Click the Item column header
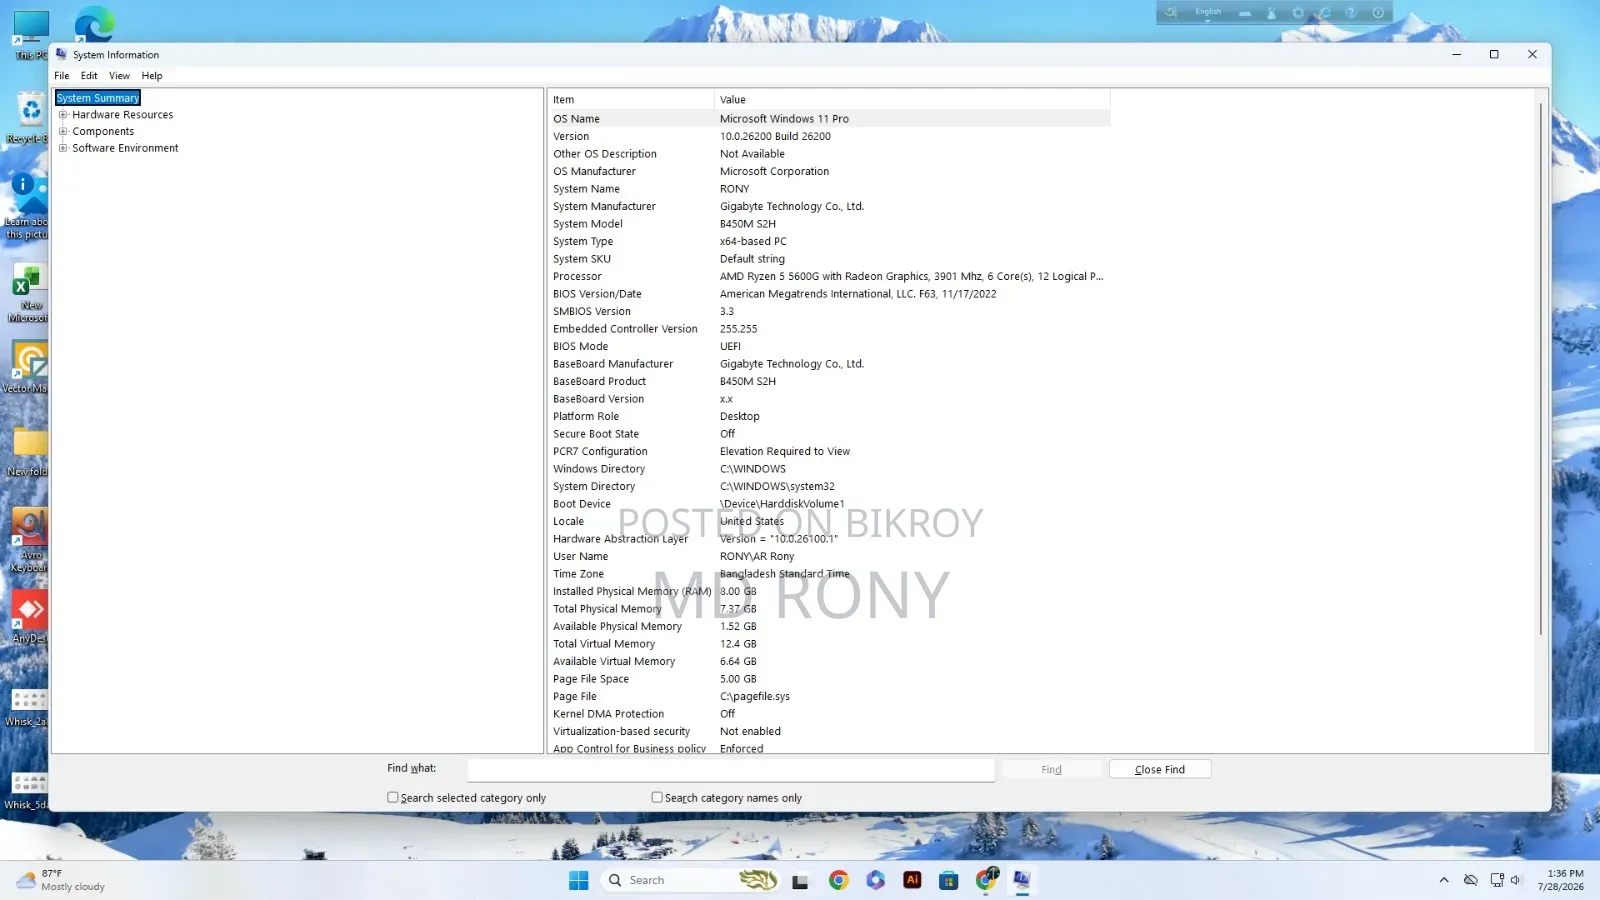The width and height of the screenshot is (1600, 900). tap(631, 100)
